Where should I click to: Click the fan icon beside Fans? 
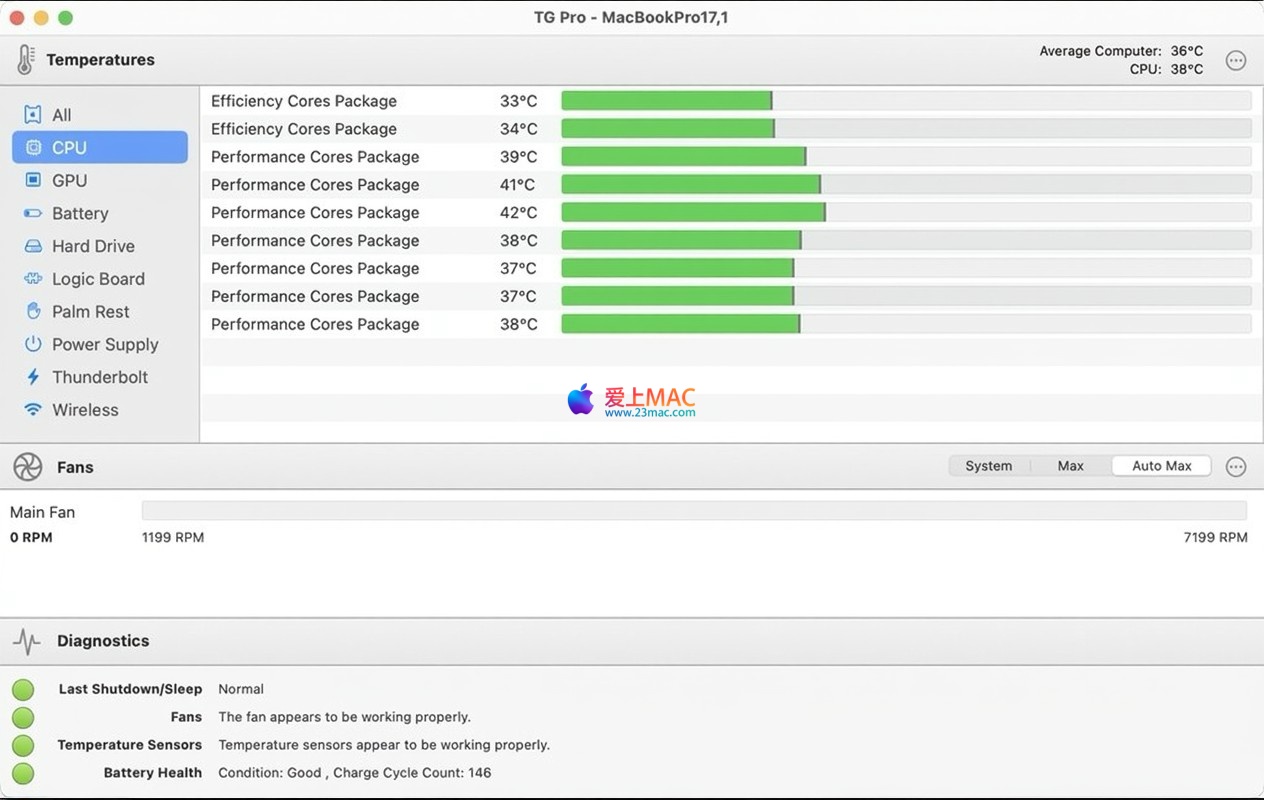27,467
